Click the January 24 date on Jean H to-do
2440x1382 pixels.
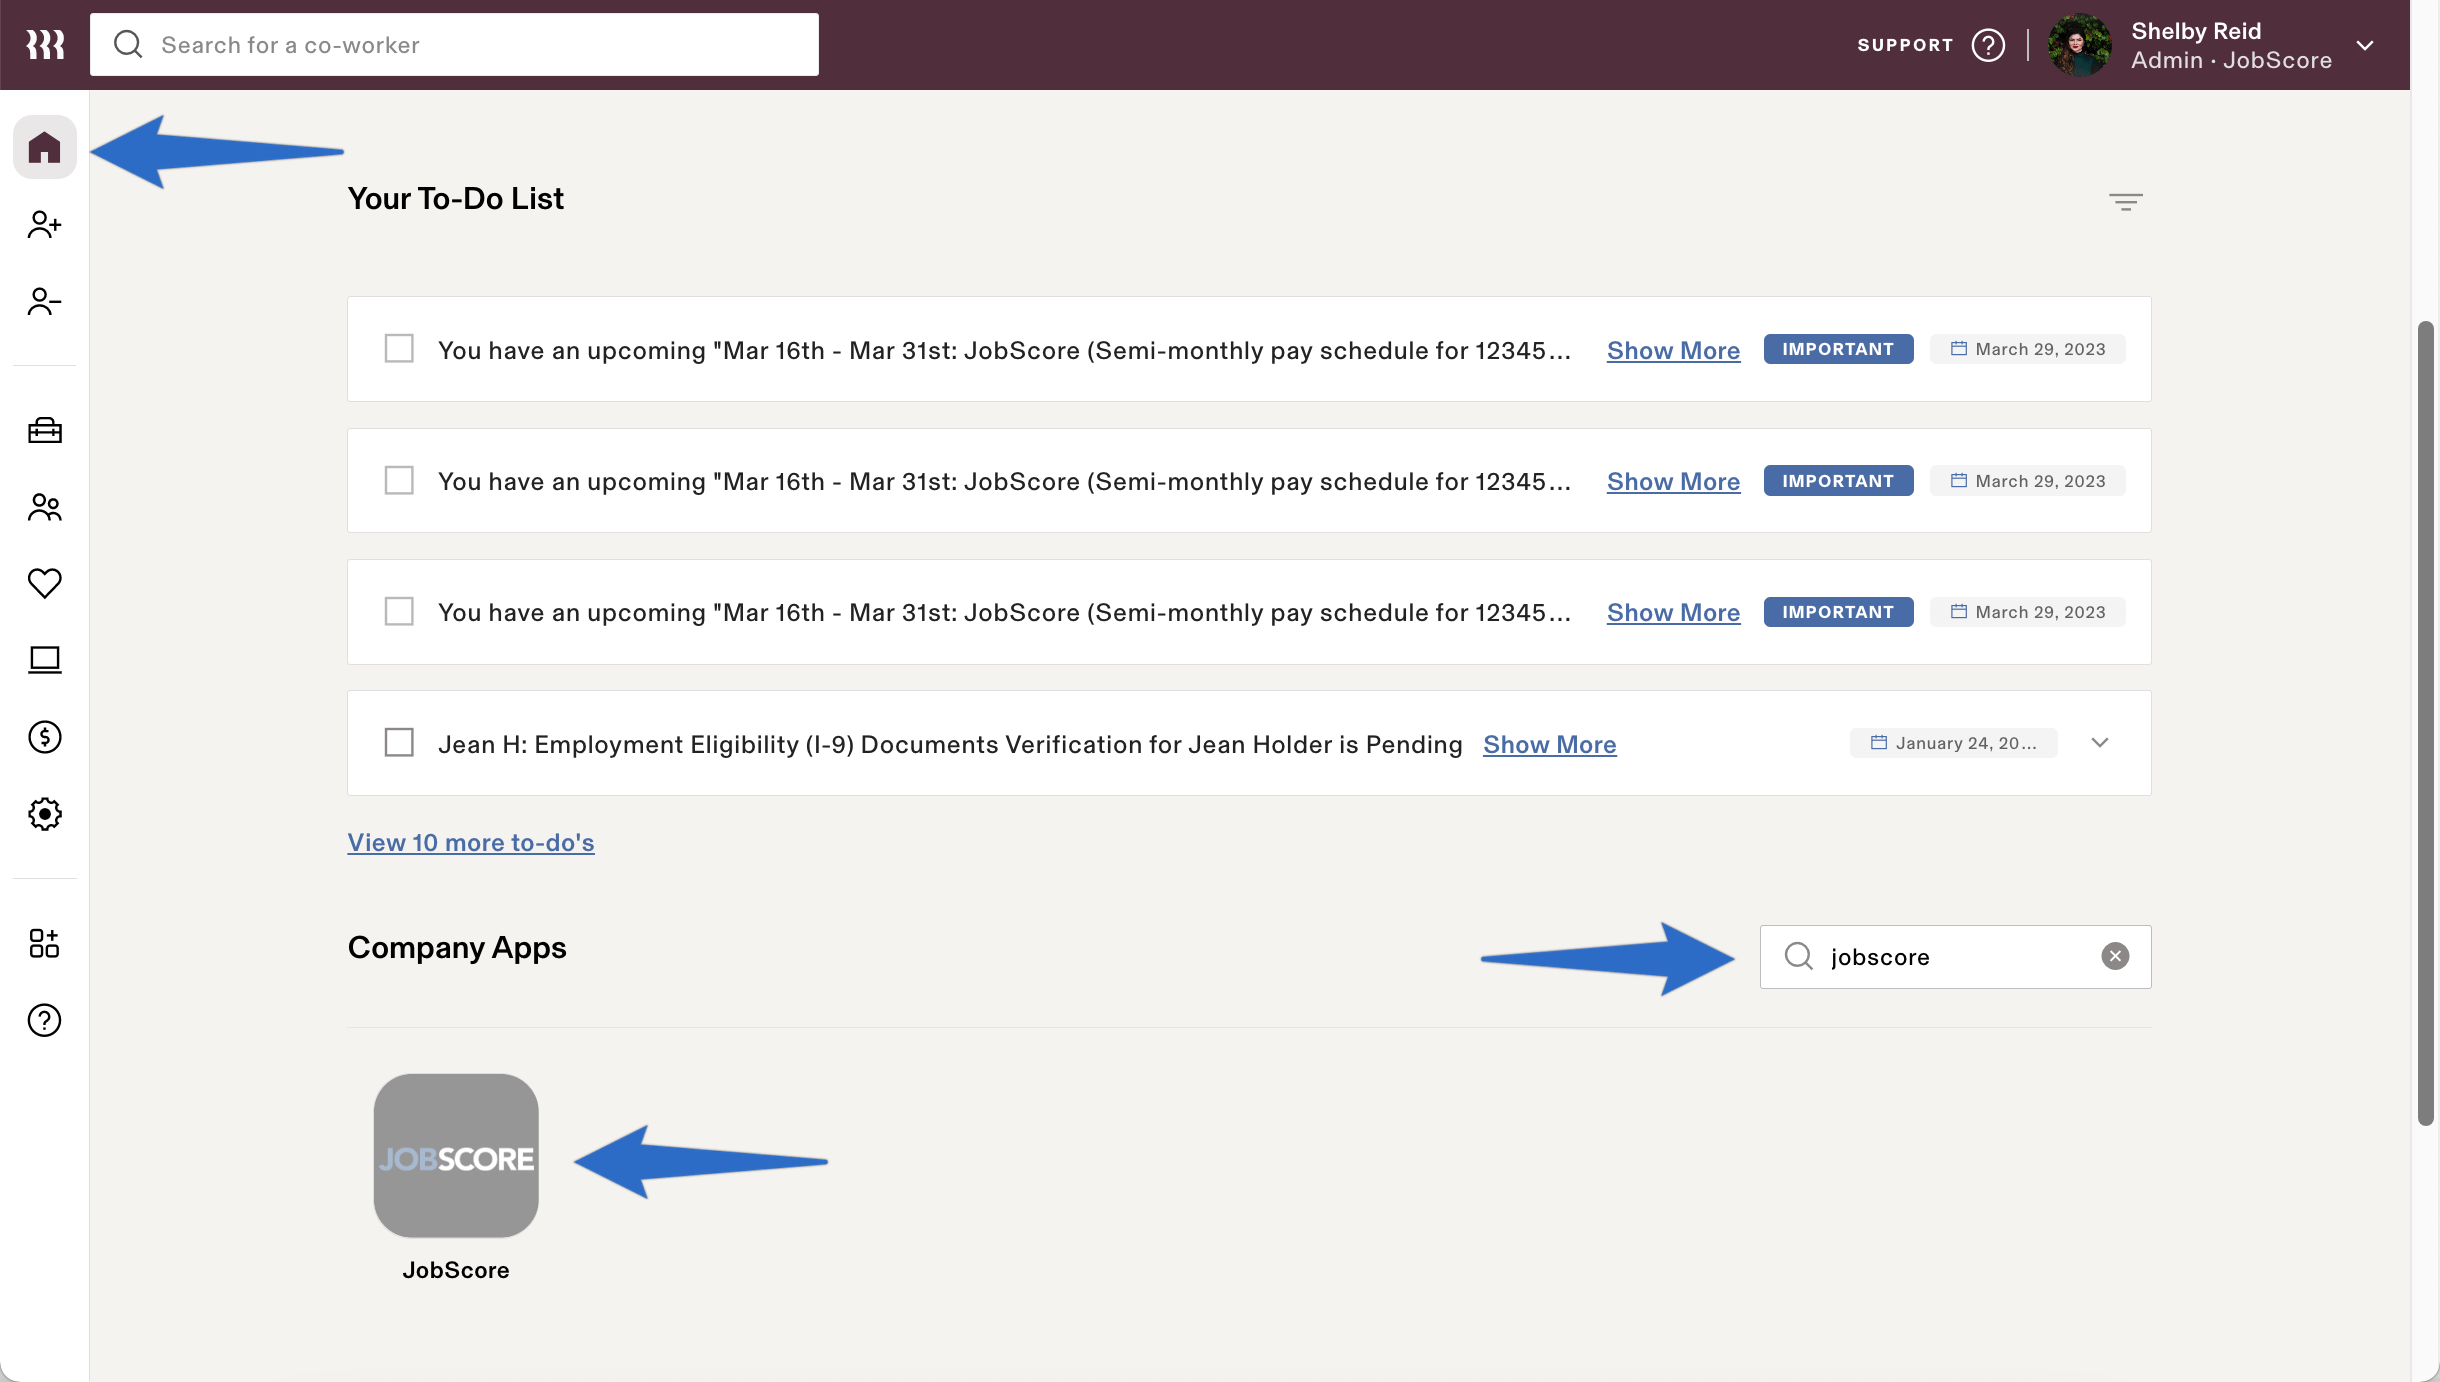tap(1954, 743)
